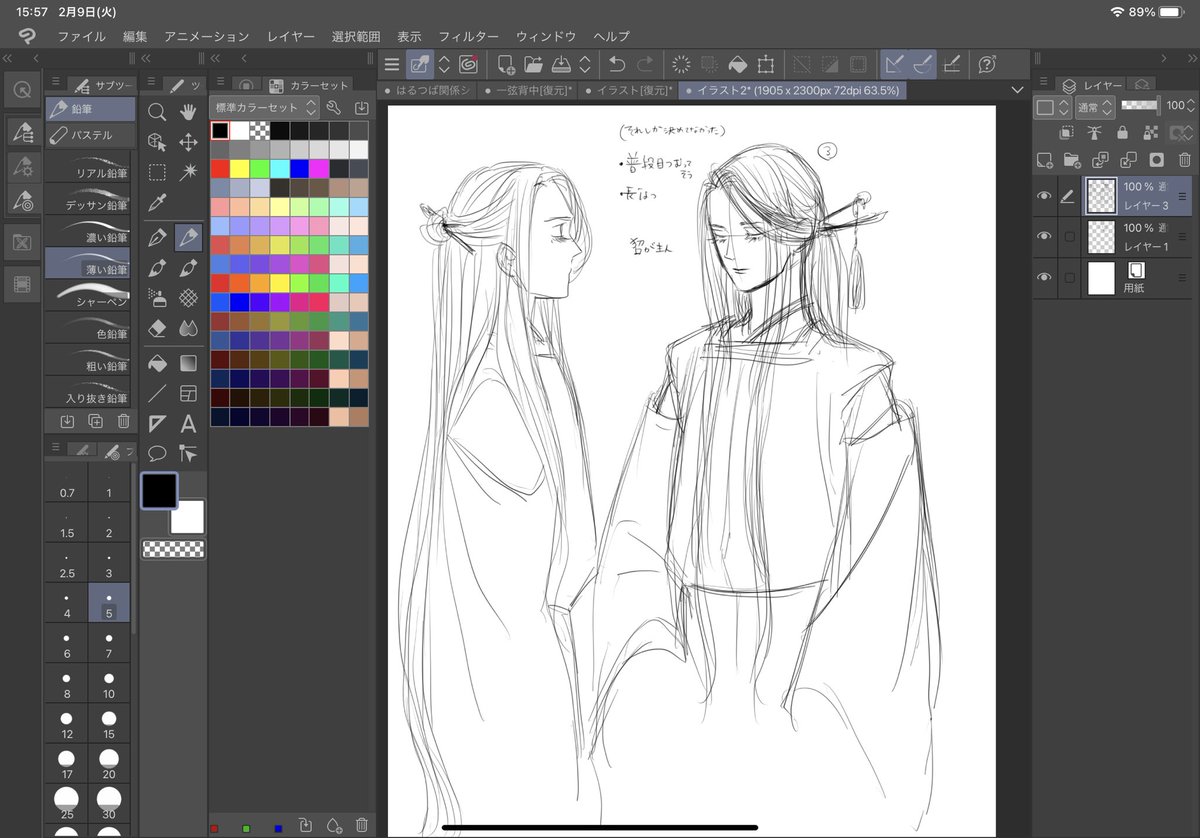This screenshot has height=838, width=1200.
Task: Click Save icon in command bar
Action: 561,64
